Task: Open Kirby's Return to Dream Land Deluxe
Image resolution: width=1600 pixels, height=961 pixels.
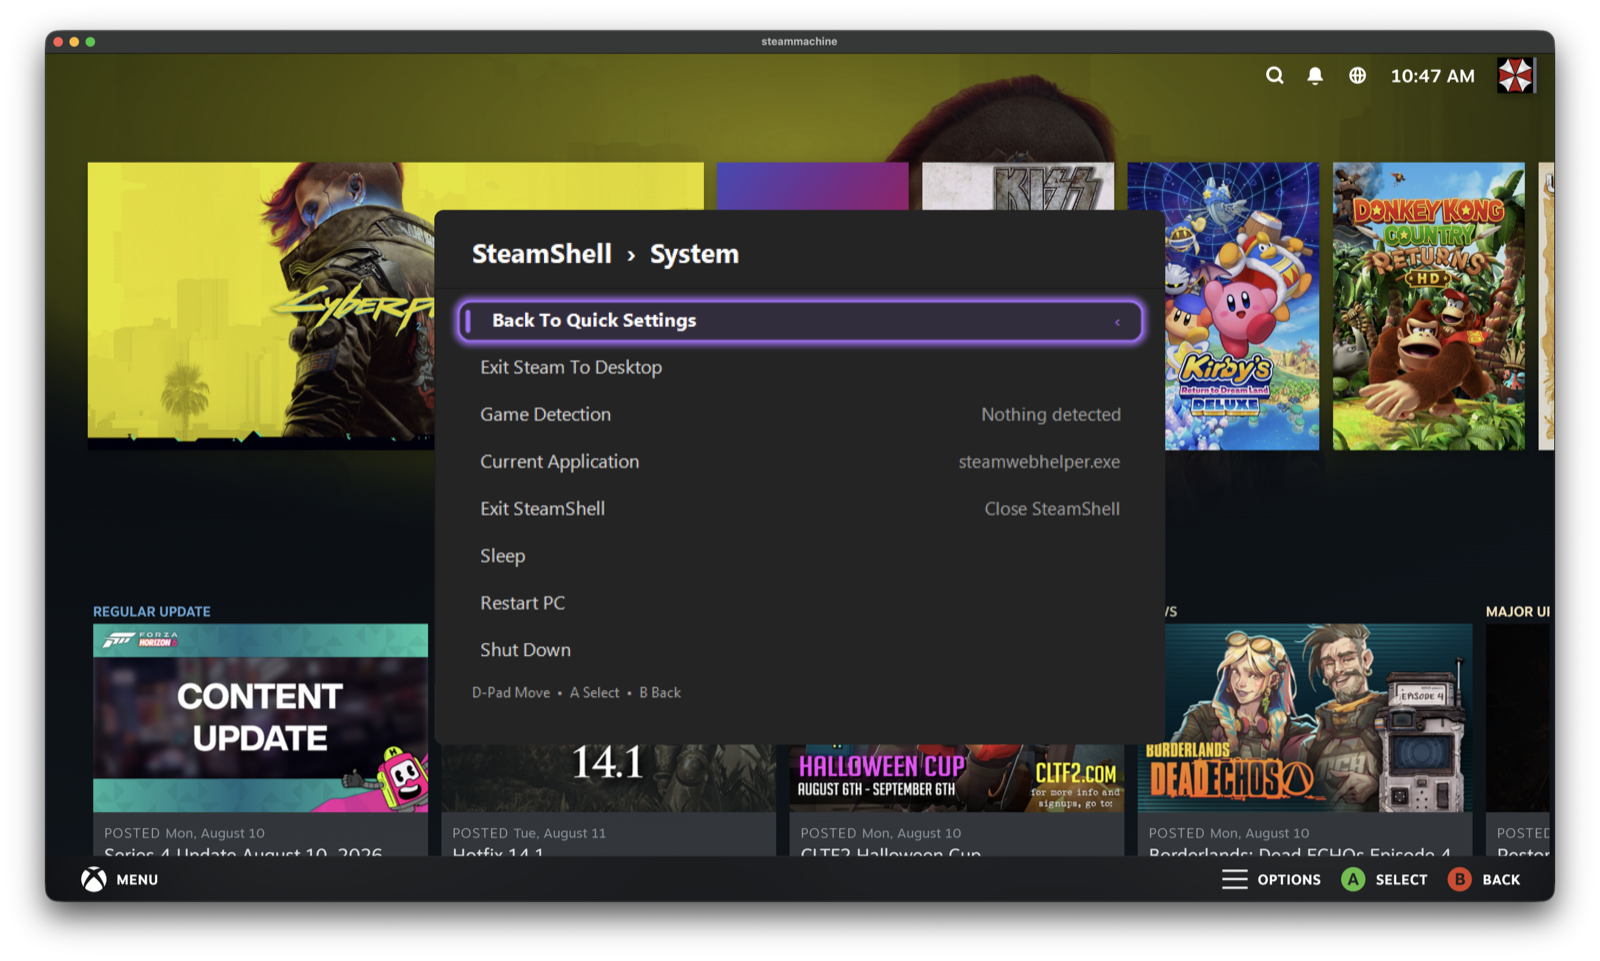Action: 1242,306
